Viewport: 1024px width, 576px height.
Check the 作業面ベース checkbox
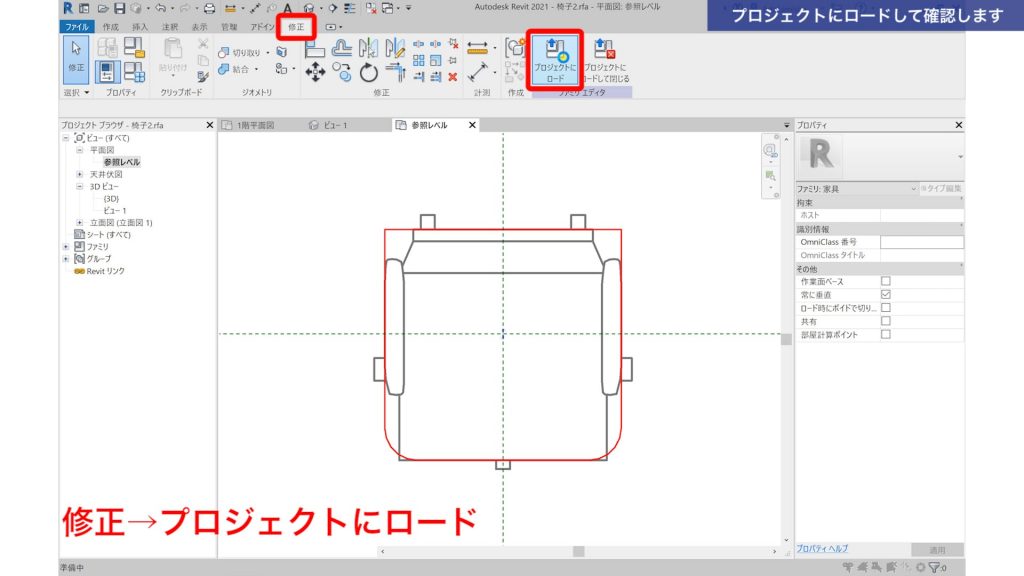pos(885,281)
